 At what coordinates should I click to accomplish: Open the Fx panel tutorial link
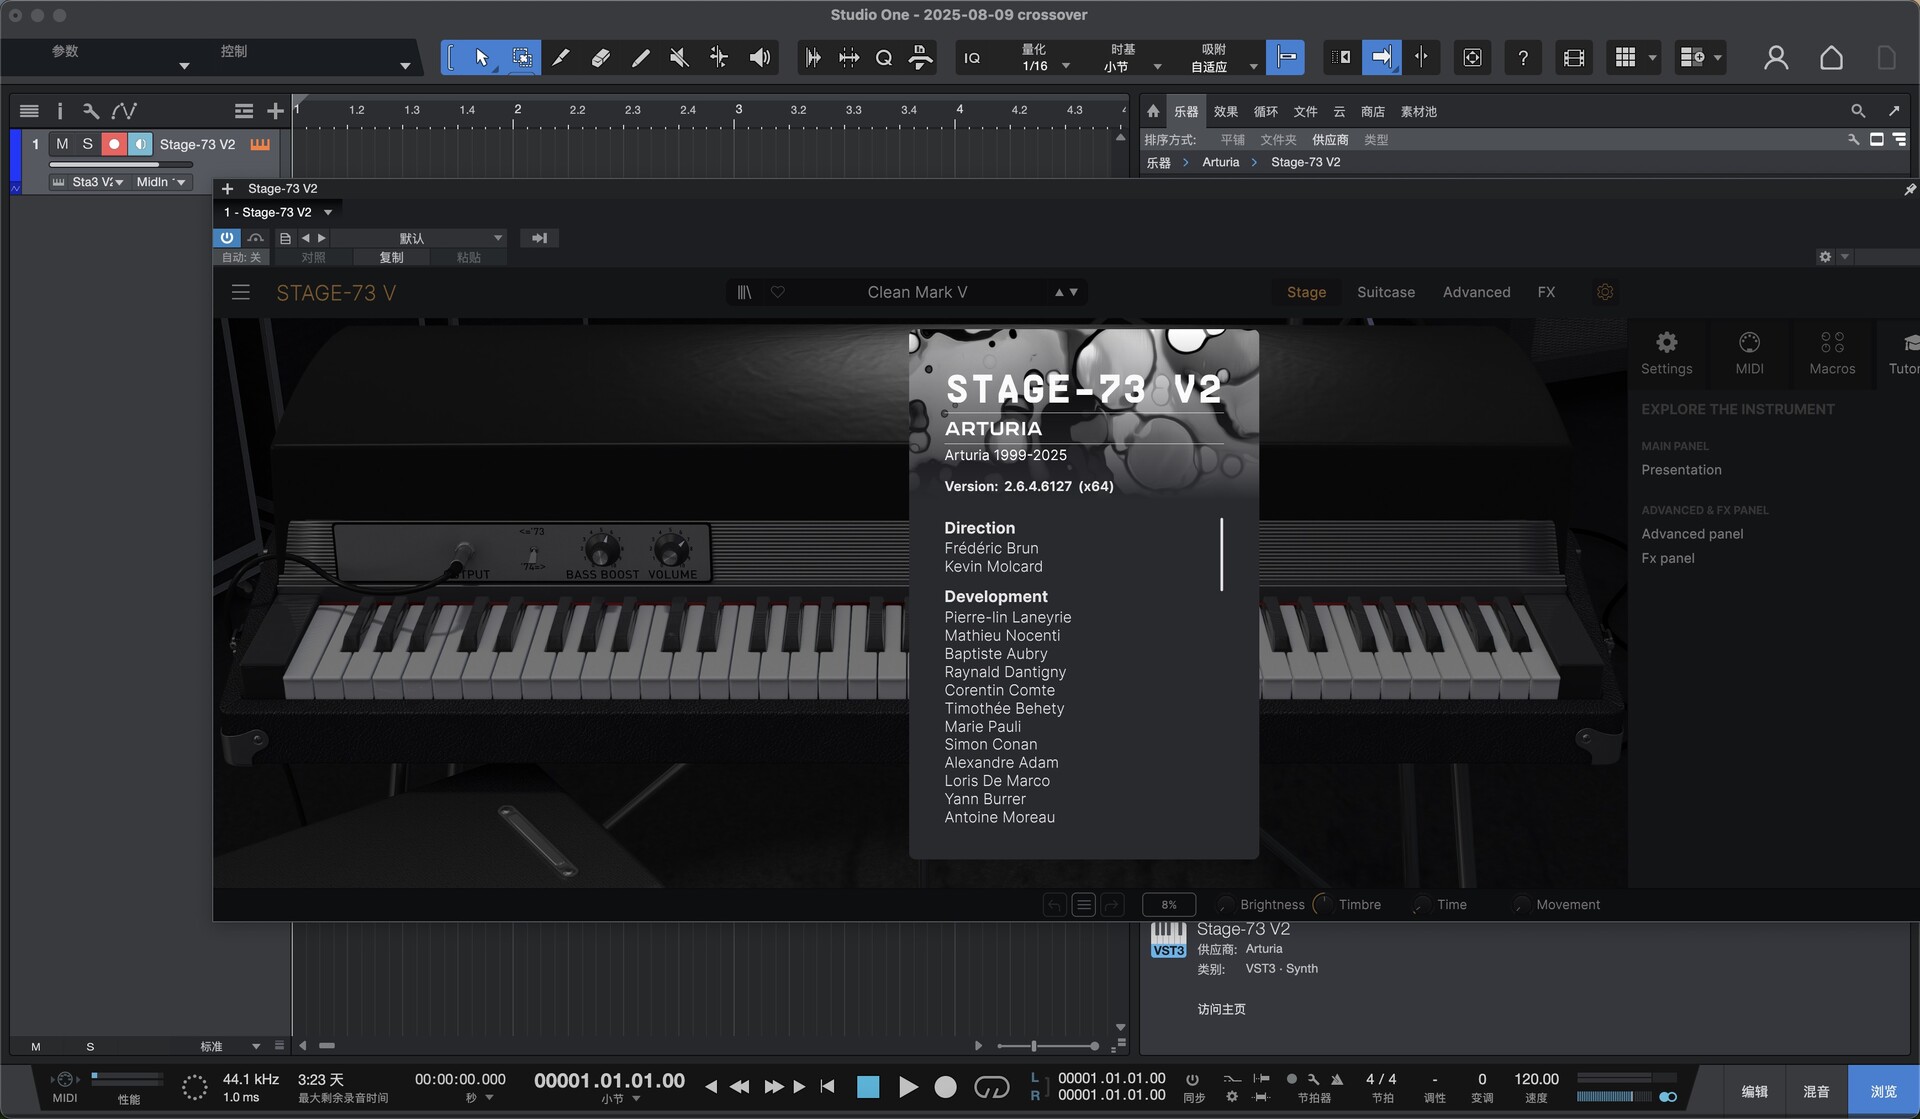pos(1667,558)
